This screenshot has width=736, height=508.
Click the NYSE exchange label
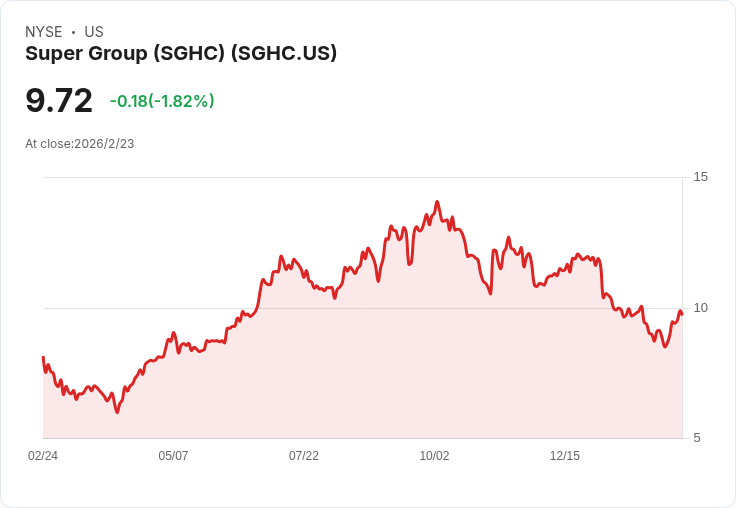43,32
